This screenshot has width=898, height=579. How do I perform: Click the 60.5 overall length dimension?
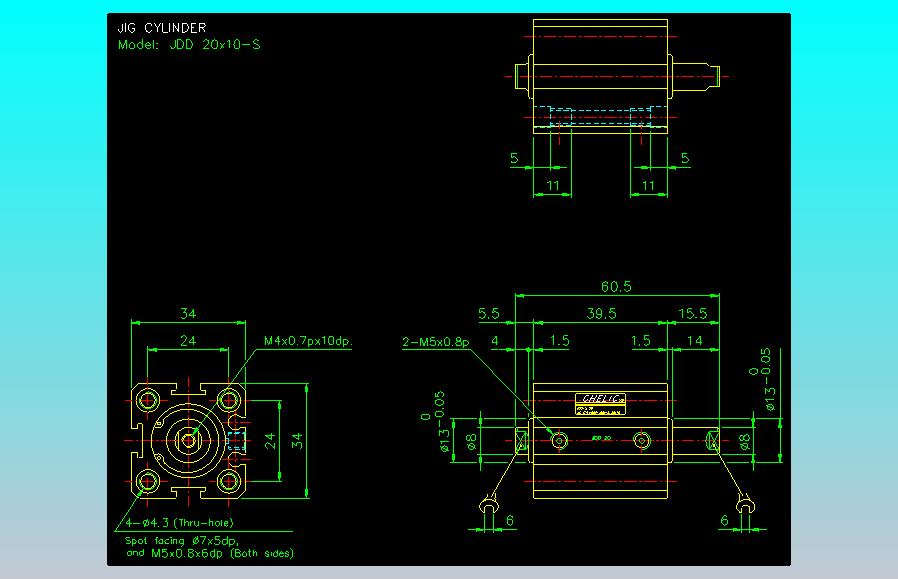[x=616, y=286]
